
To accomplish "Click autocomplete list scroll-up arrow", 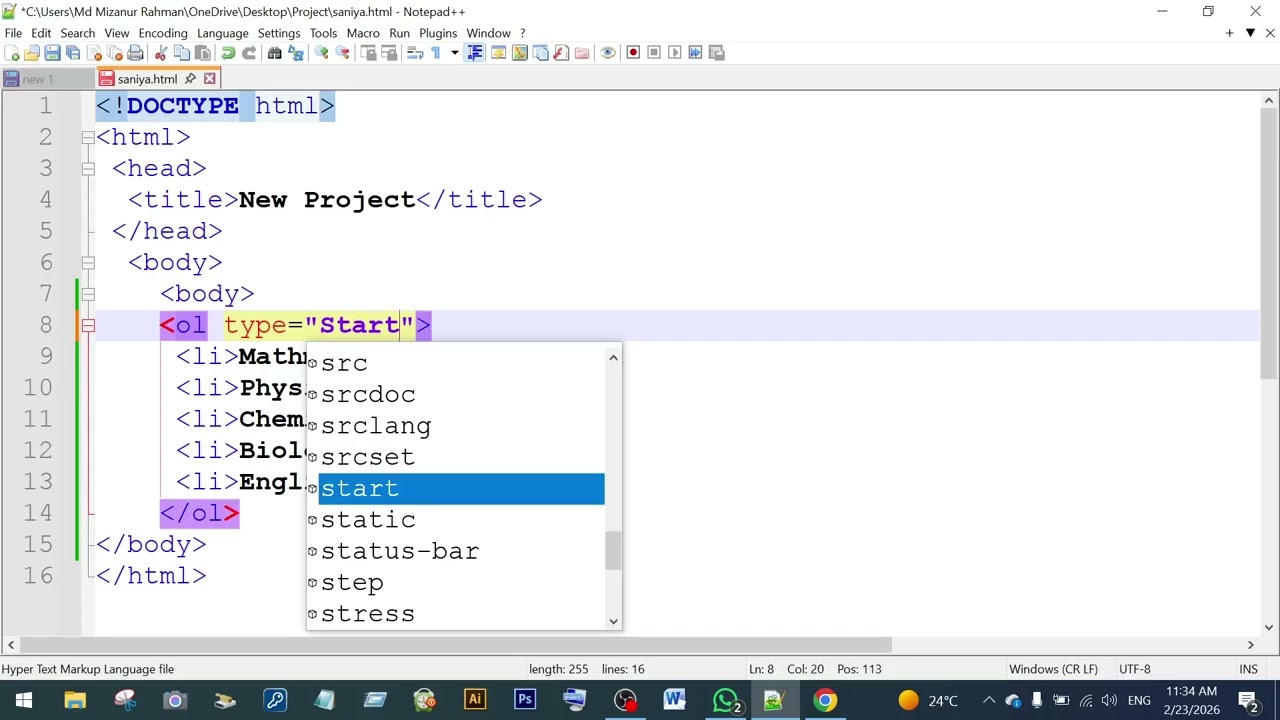I will tap(613, 357).
